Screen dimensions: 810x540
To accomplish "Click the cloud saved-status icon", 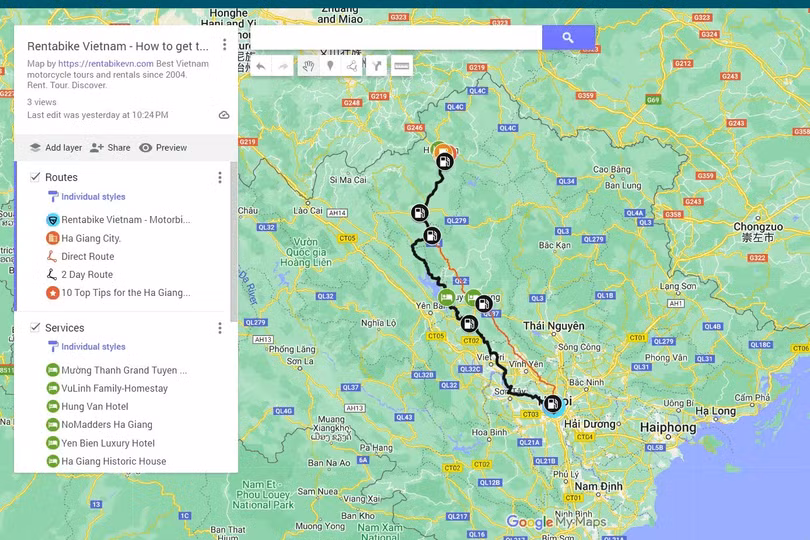I will [224, 115].
